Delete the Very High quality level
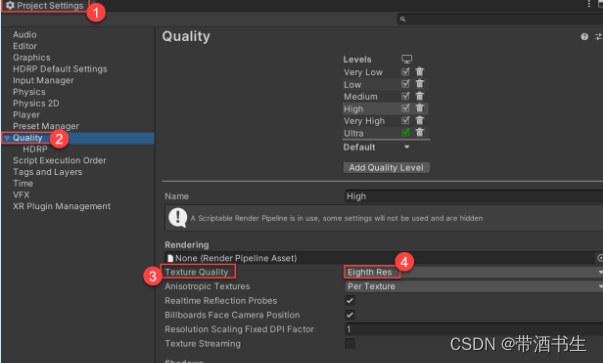 click(x=420, y=121)
